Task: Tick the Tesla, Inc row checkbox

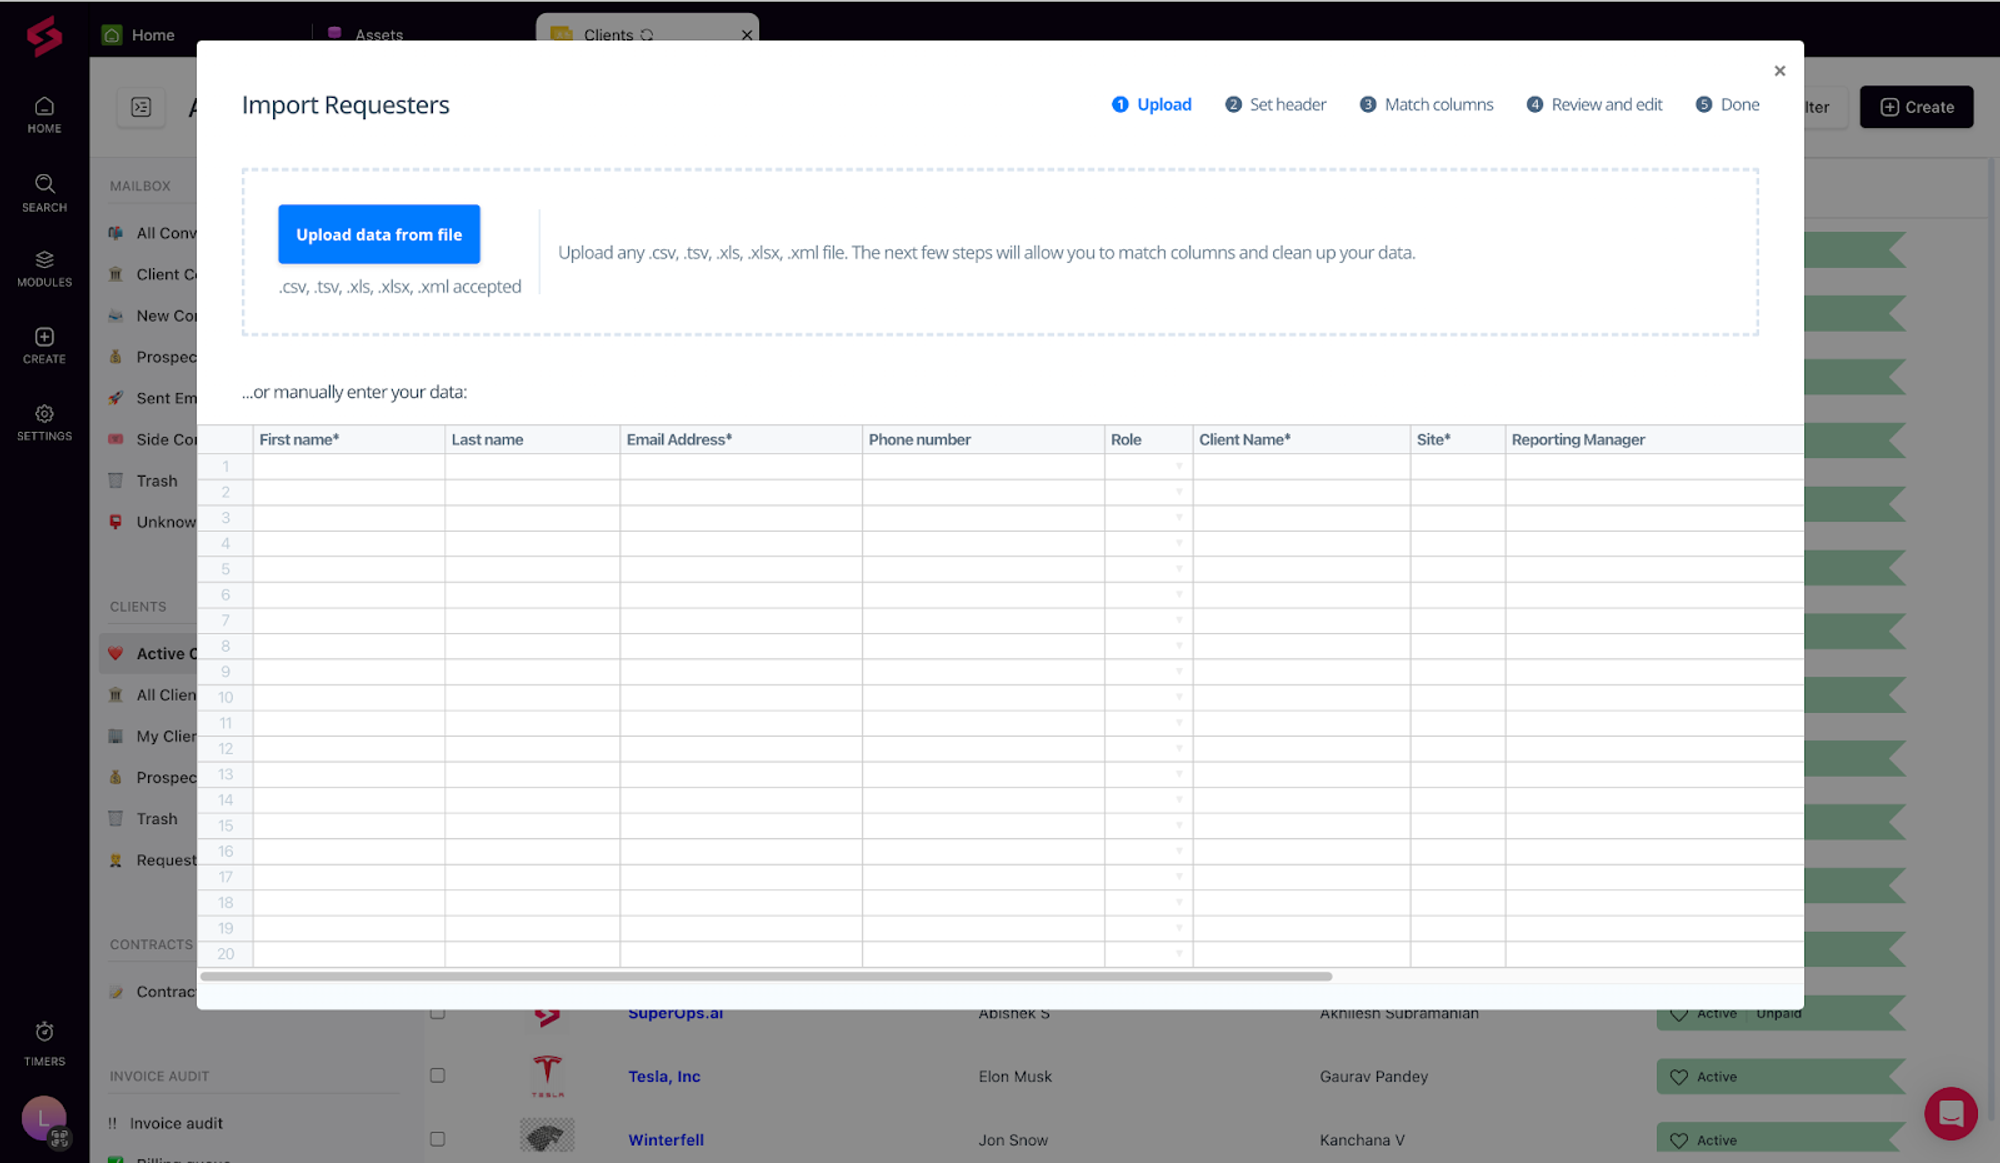Action: [437, 1076]
